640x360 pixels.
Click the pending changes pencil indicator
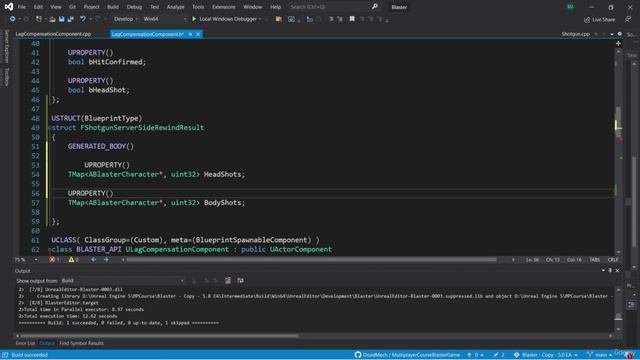(499, 355)
